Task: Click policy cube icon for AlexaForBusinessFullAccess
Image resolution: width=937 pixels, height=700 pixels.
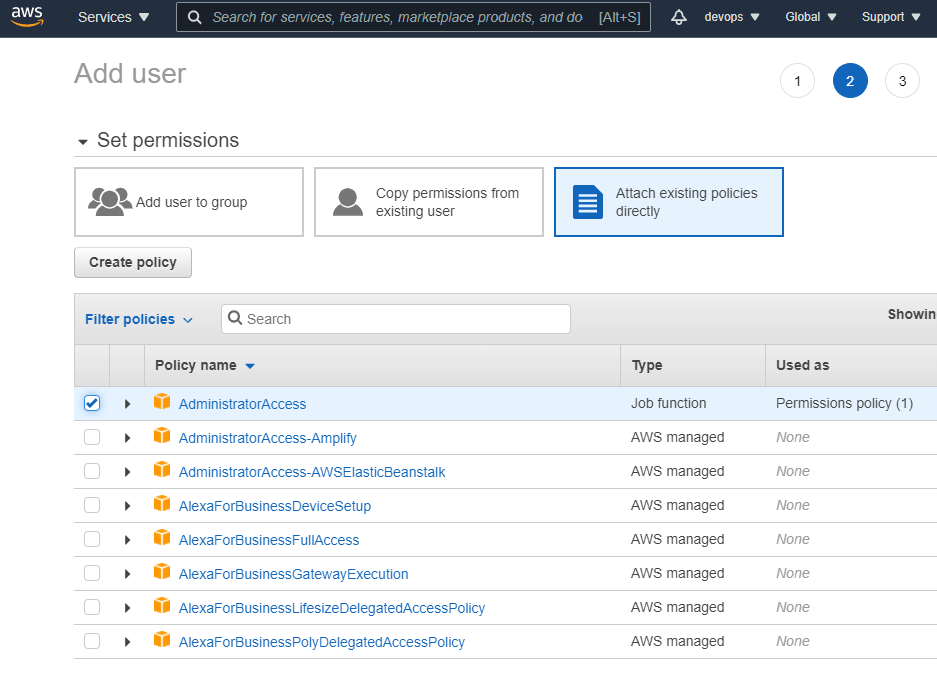Action: click(162, 538)
